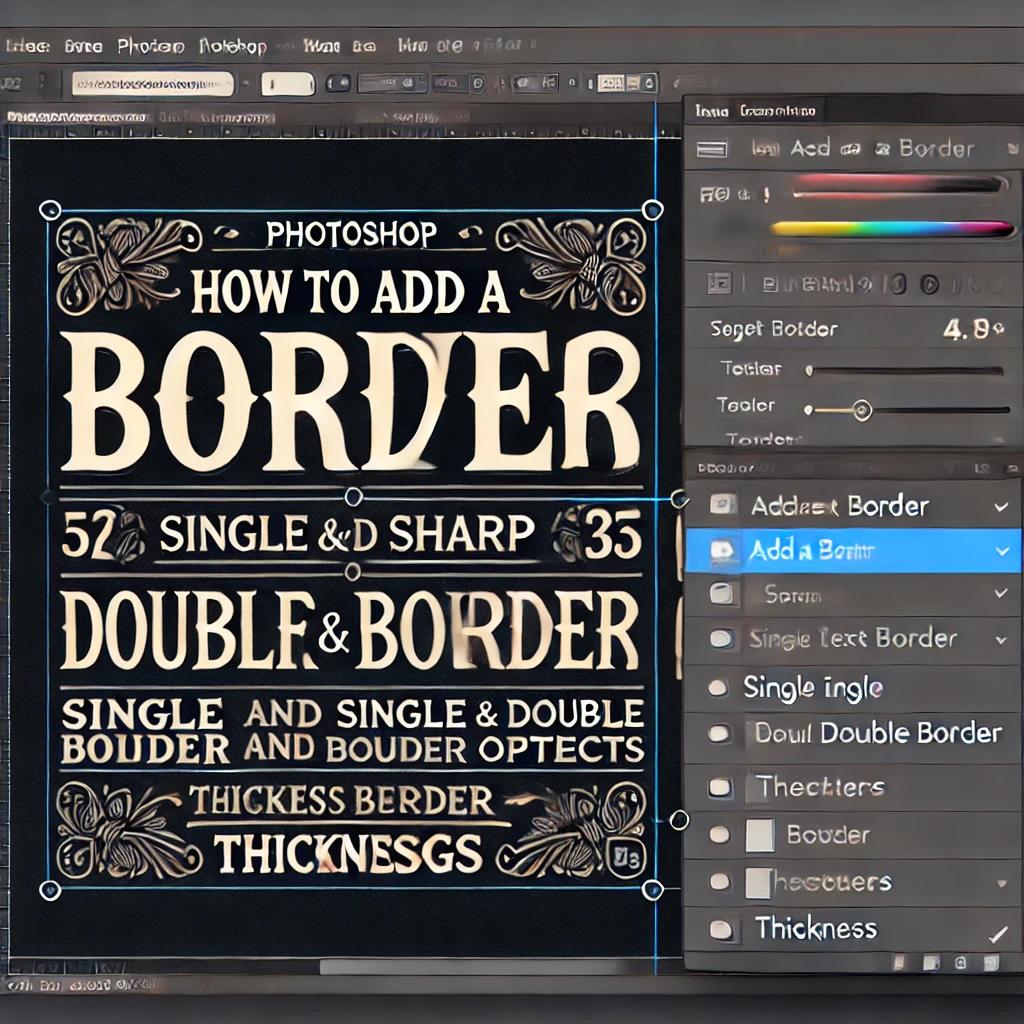Click the top-right corner handle of the canvas selection
Viewport: 1024px width, 1024px height.
pos(652,210)
